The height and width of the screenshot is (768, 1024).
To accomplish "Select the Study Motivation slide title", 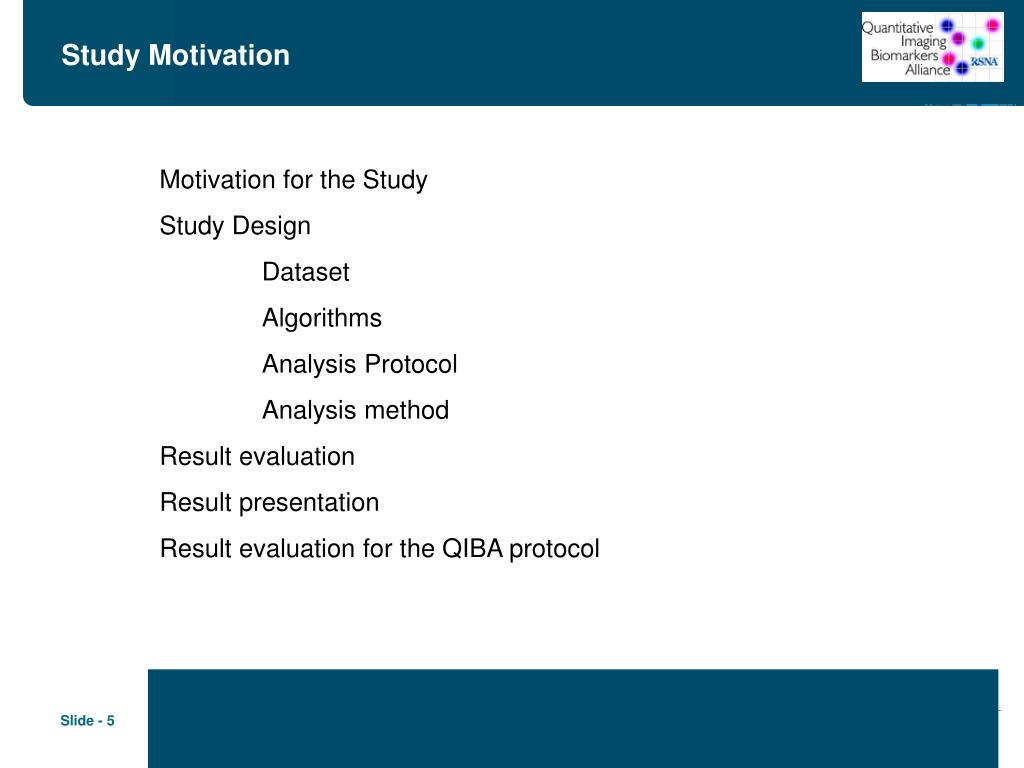I will tap(175, 56).
